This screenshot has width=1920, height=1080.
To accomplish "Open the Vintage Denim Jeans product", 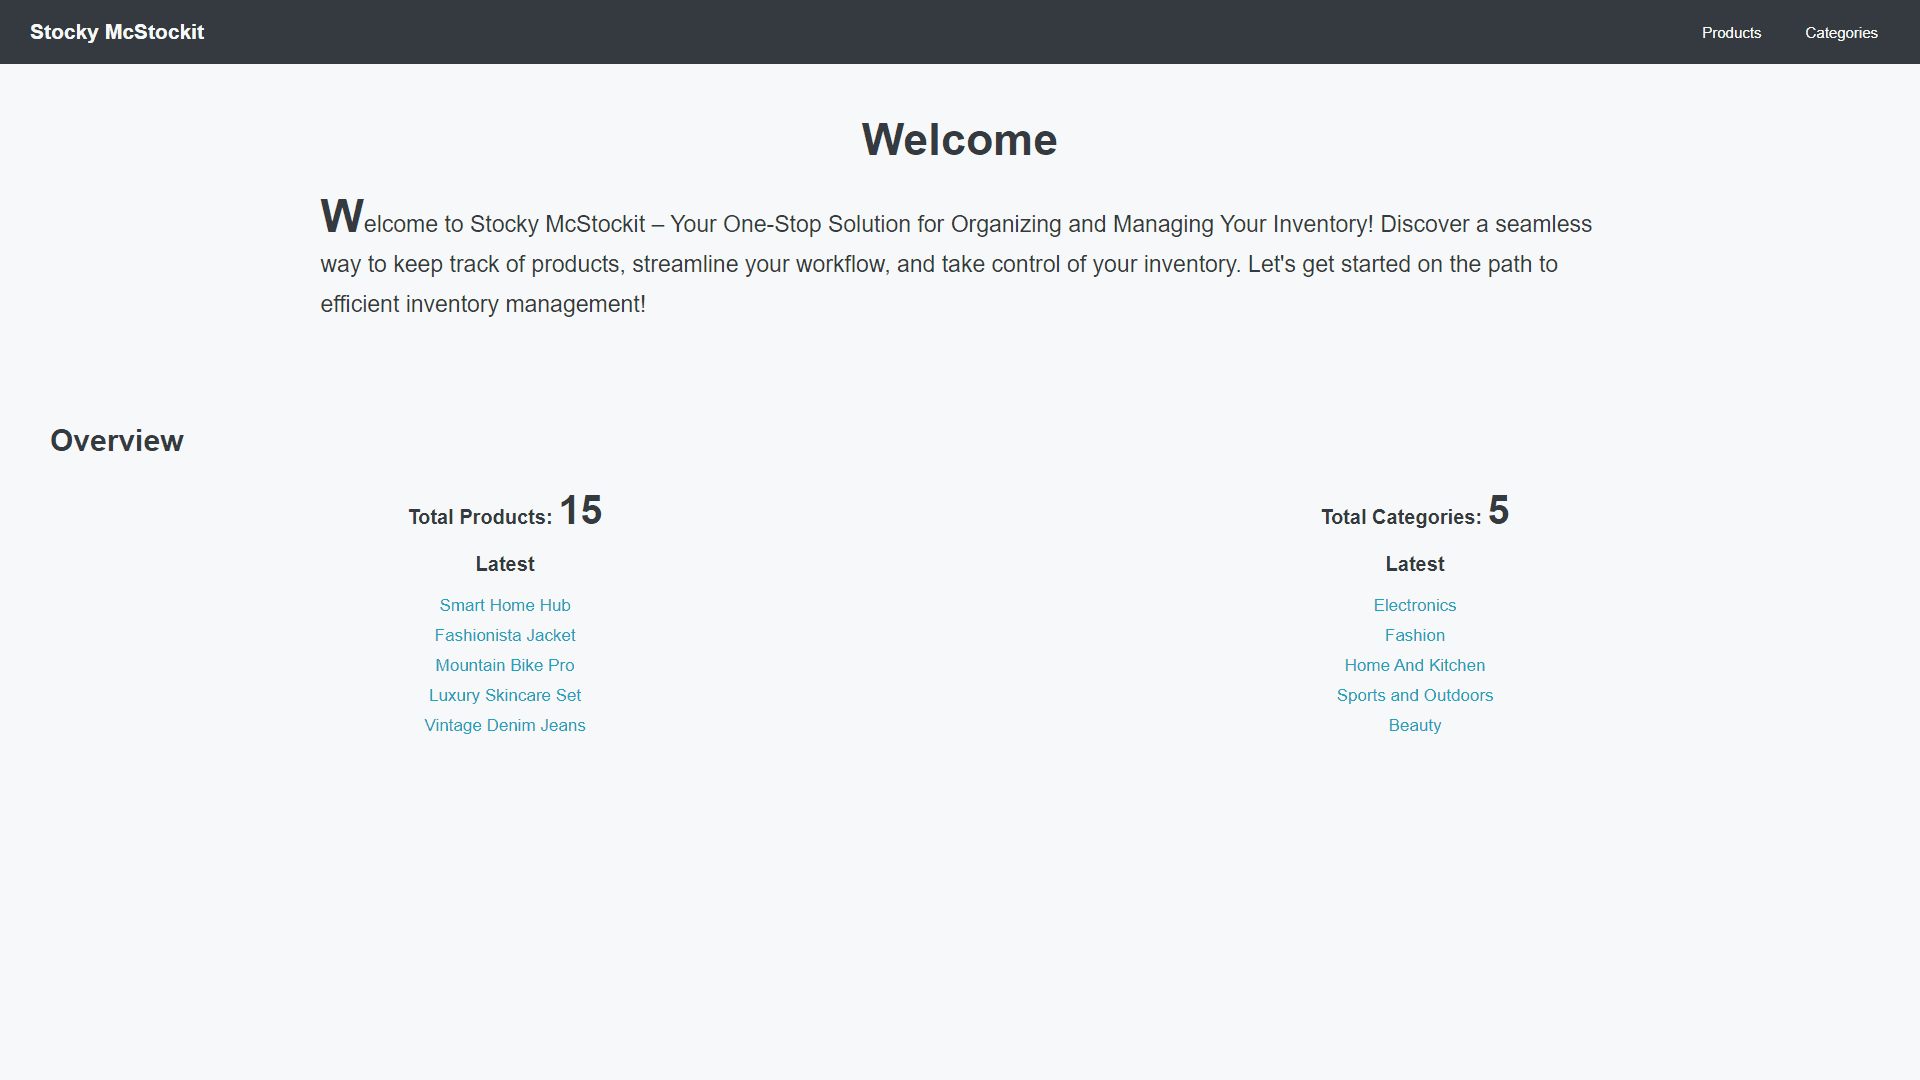I will click(504, 725).
